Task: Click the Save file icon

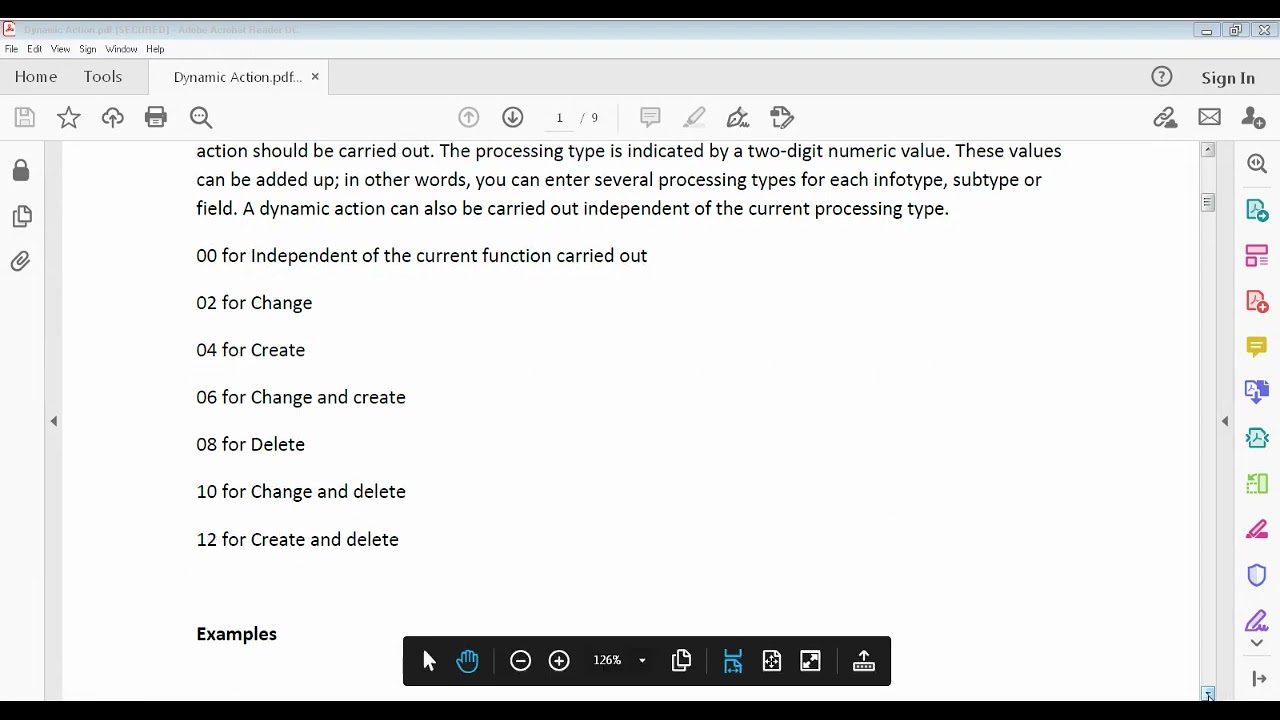Action: tap(25, 118)
